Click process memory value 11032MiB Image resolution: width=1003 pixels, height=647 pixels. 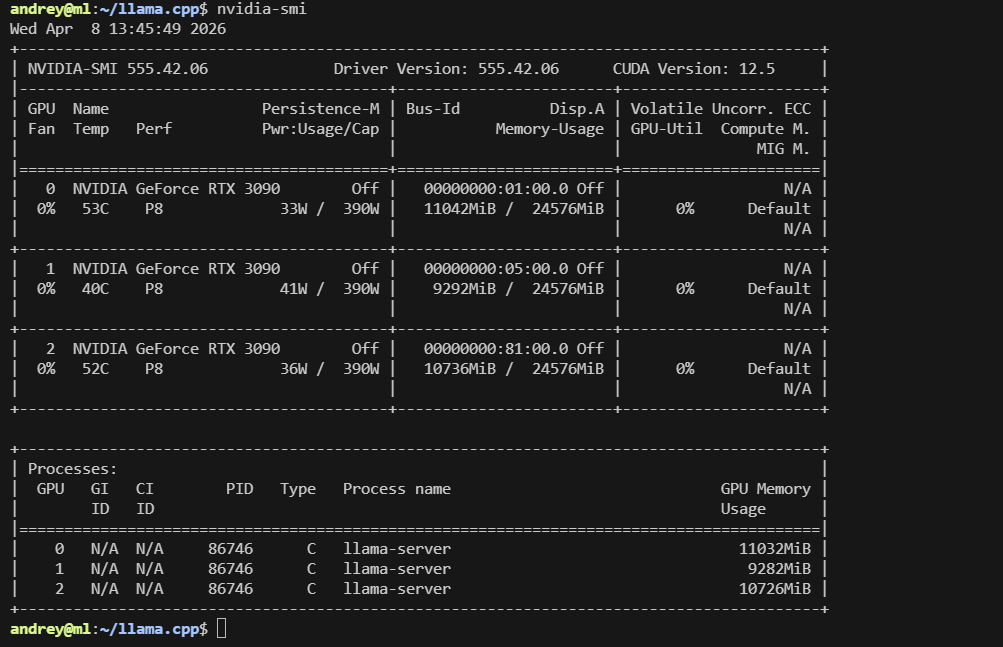pyautogui.click(x=775, y=549)
